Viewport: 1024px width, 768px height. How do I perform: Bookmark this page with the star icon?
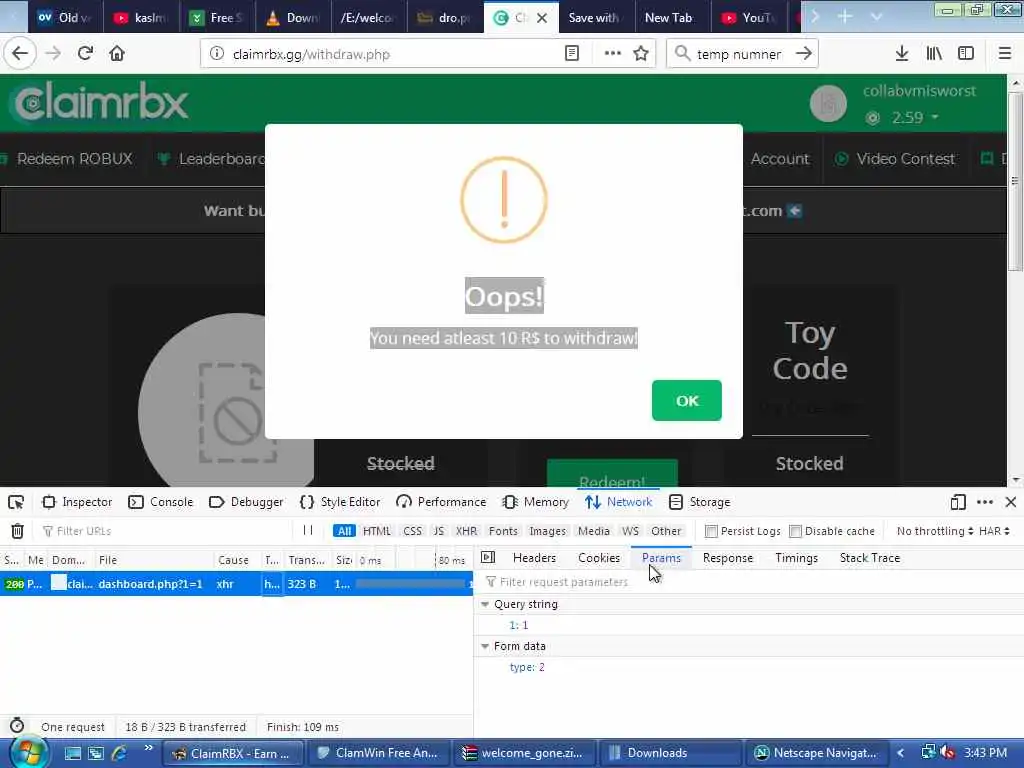641,54
